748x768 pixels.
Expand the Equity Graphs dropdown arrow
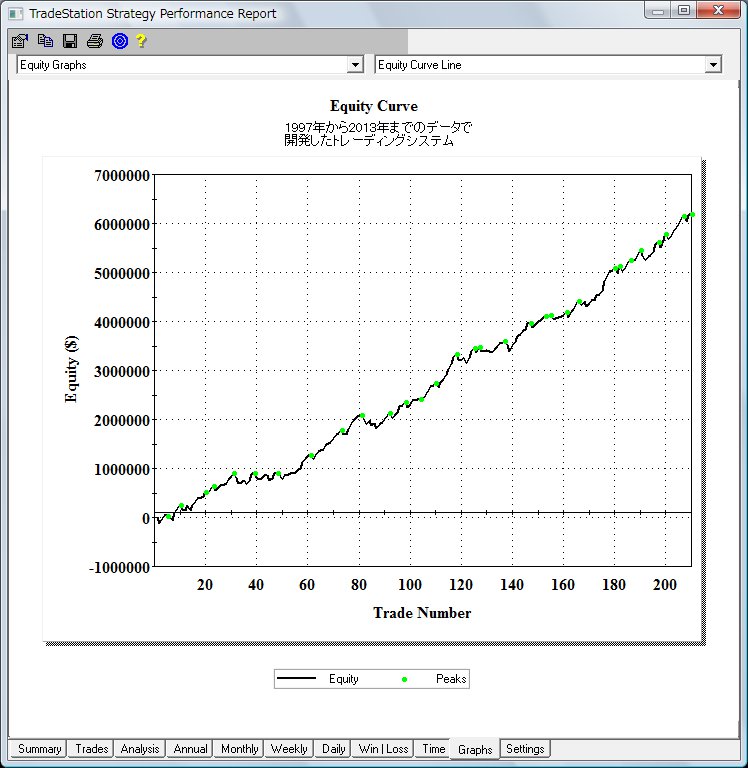pyautogui.click(x=355, y=65)
